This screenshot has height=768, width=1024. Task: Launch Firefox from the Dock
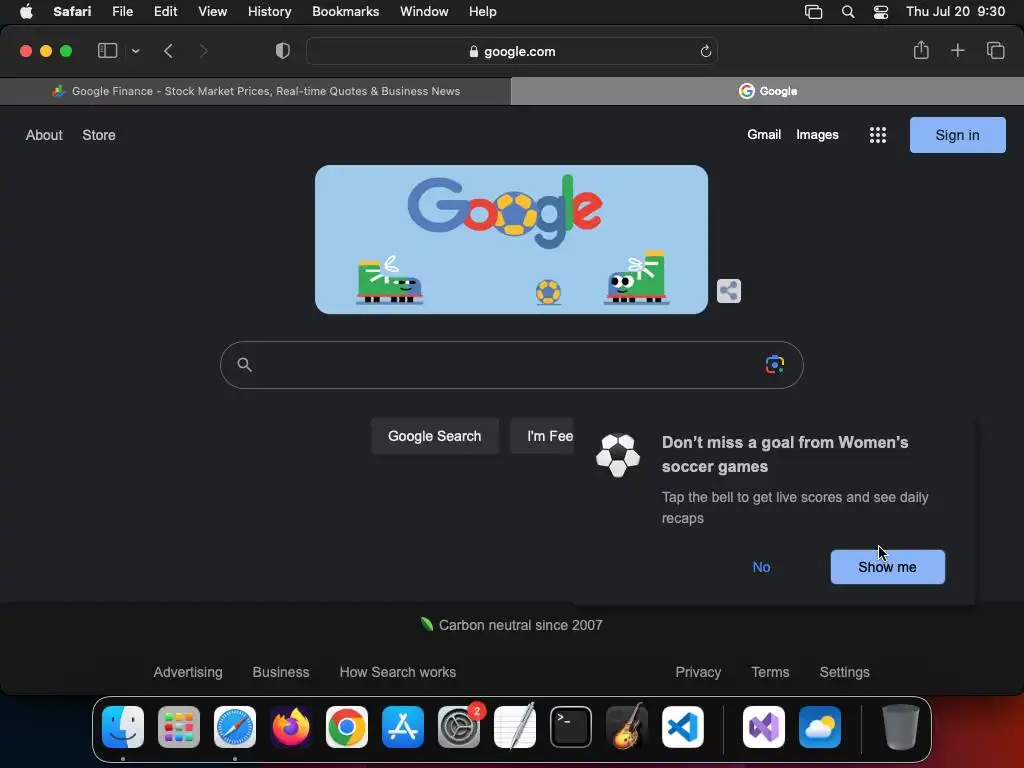click(291, 727)
